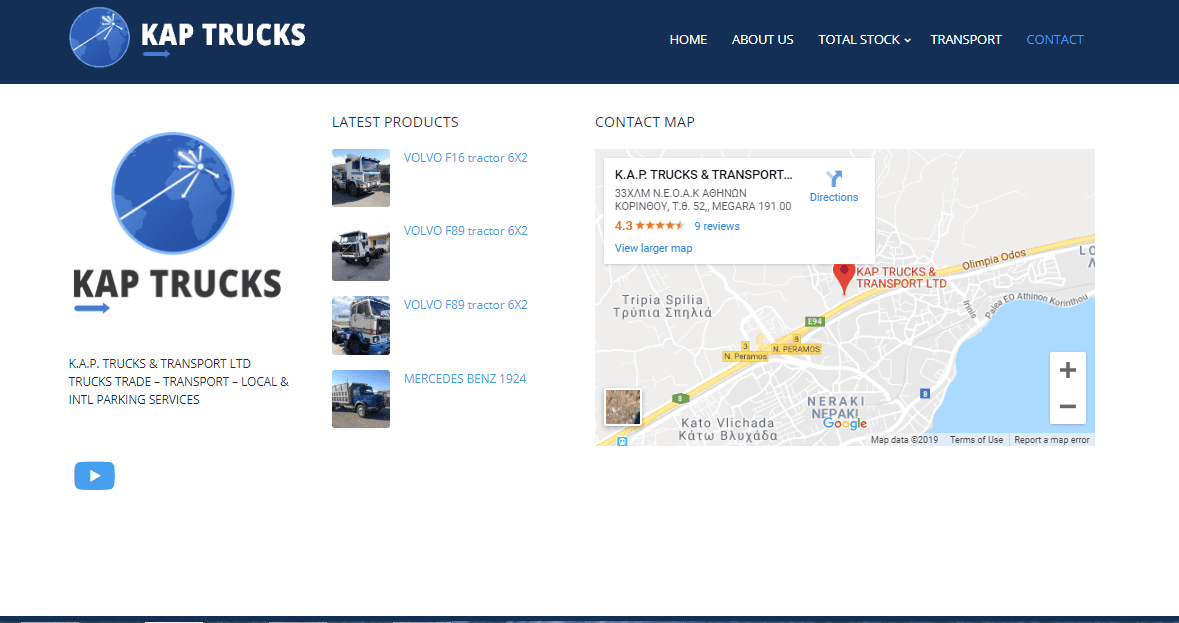Open the YouTube play icon link

[95, 476]
